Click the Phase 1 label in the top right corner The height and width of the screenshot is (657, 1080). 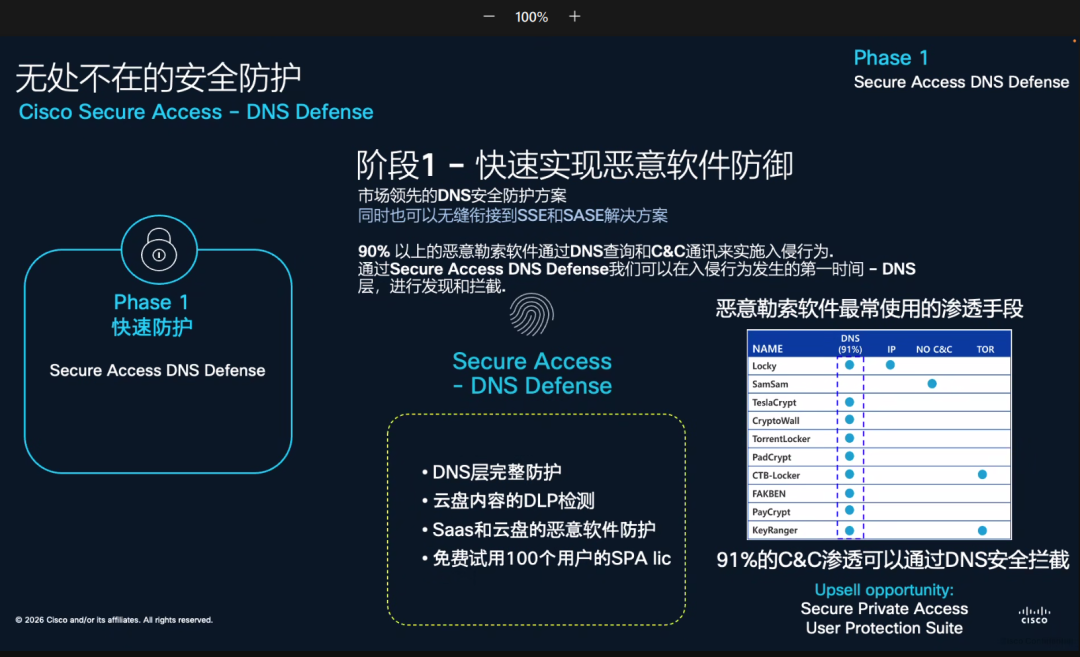(891, 58)
